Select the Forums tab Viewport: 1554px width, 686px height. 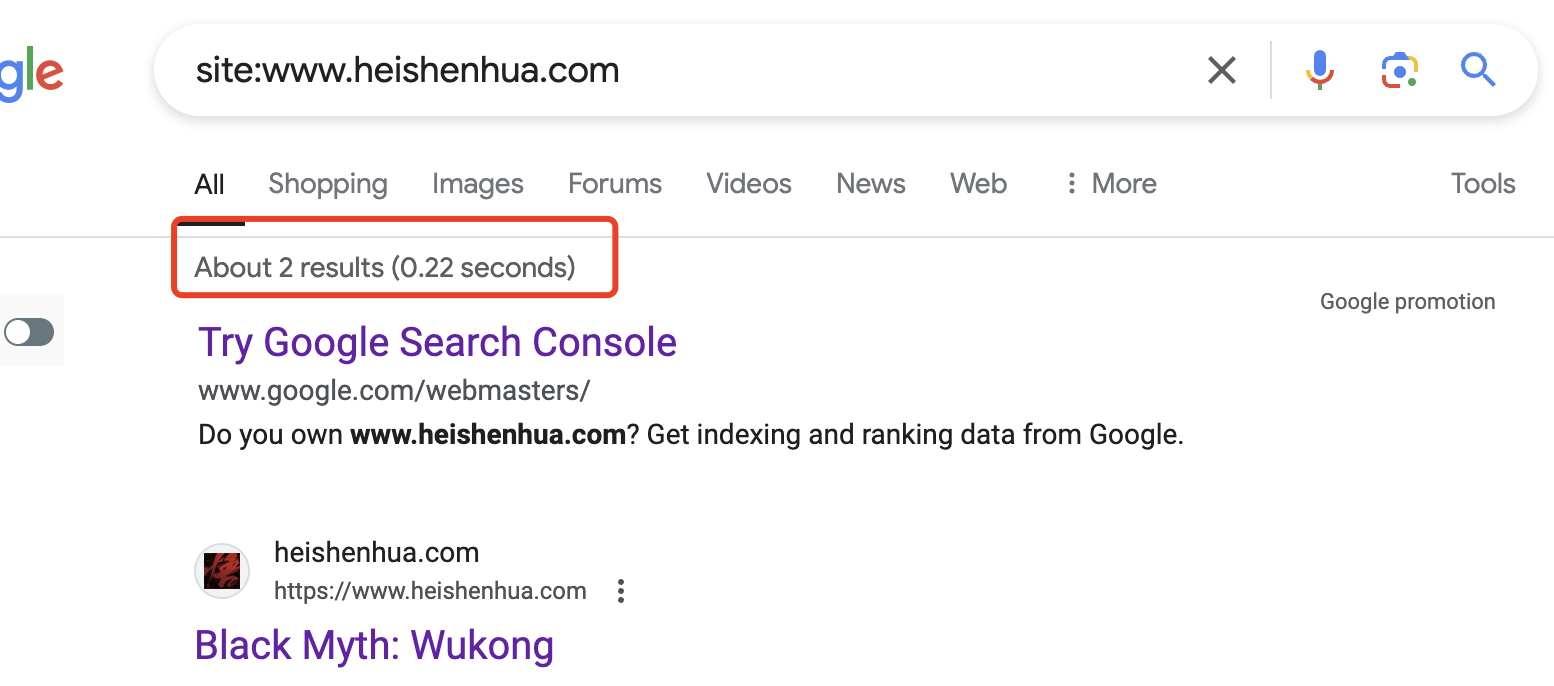coord(615,184)
